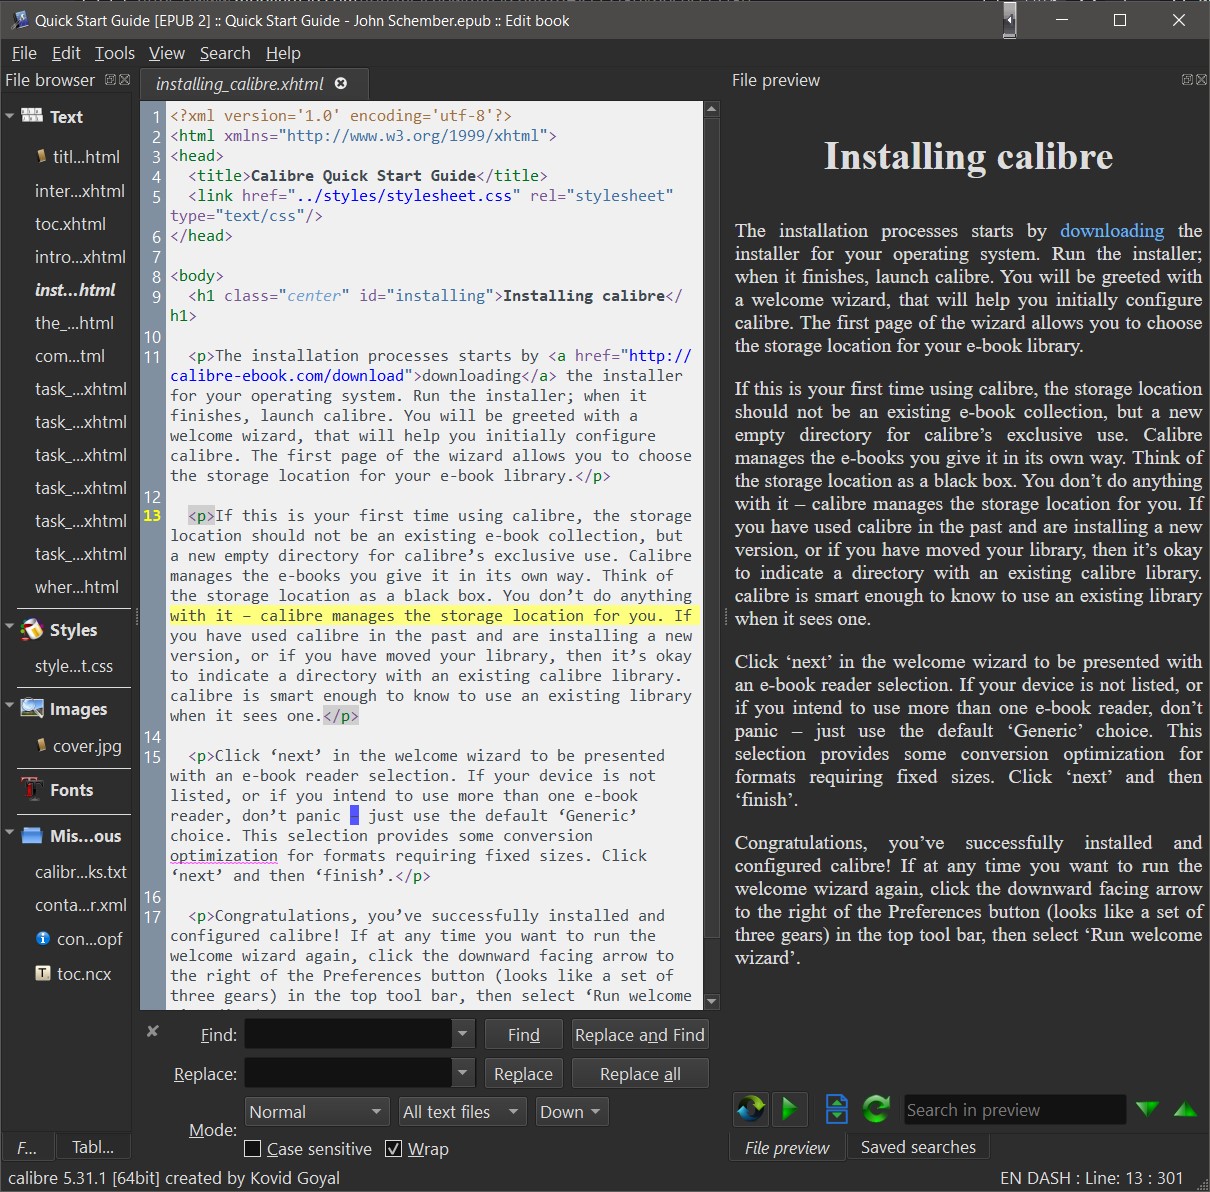Select the F... tab at bottom left
1210x1192 pixels.
pyautogui.click(x=27, y=1147)
